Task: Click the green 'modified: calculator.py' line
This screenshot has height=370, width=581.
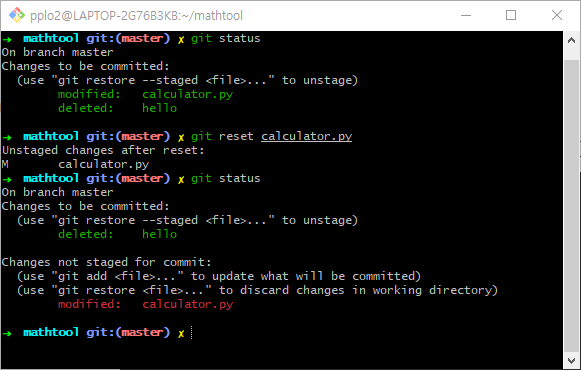Action: [145, 94]
